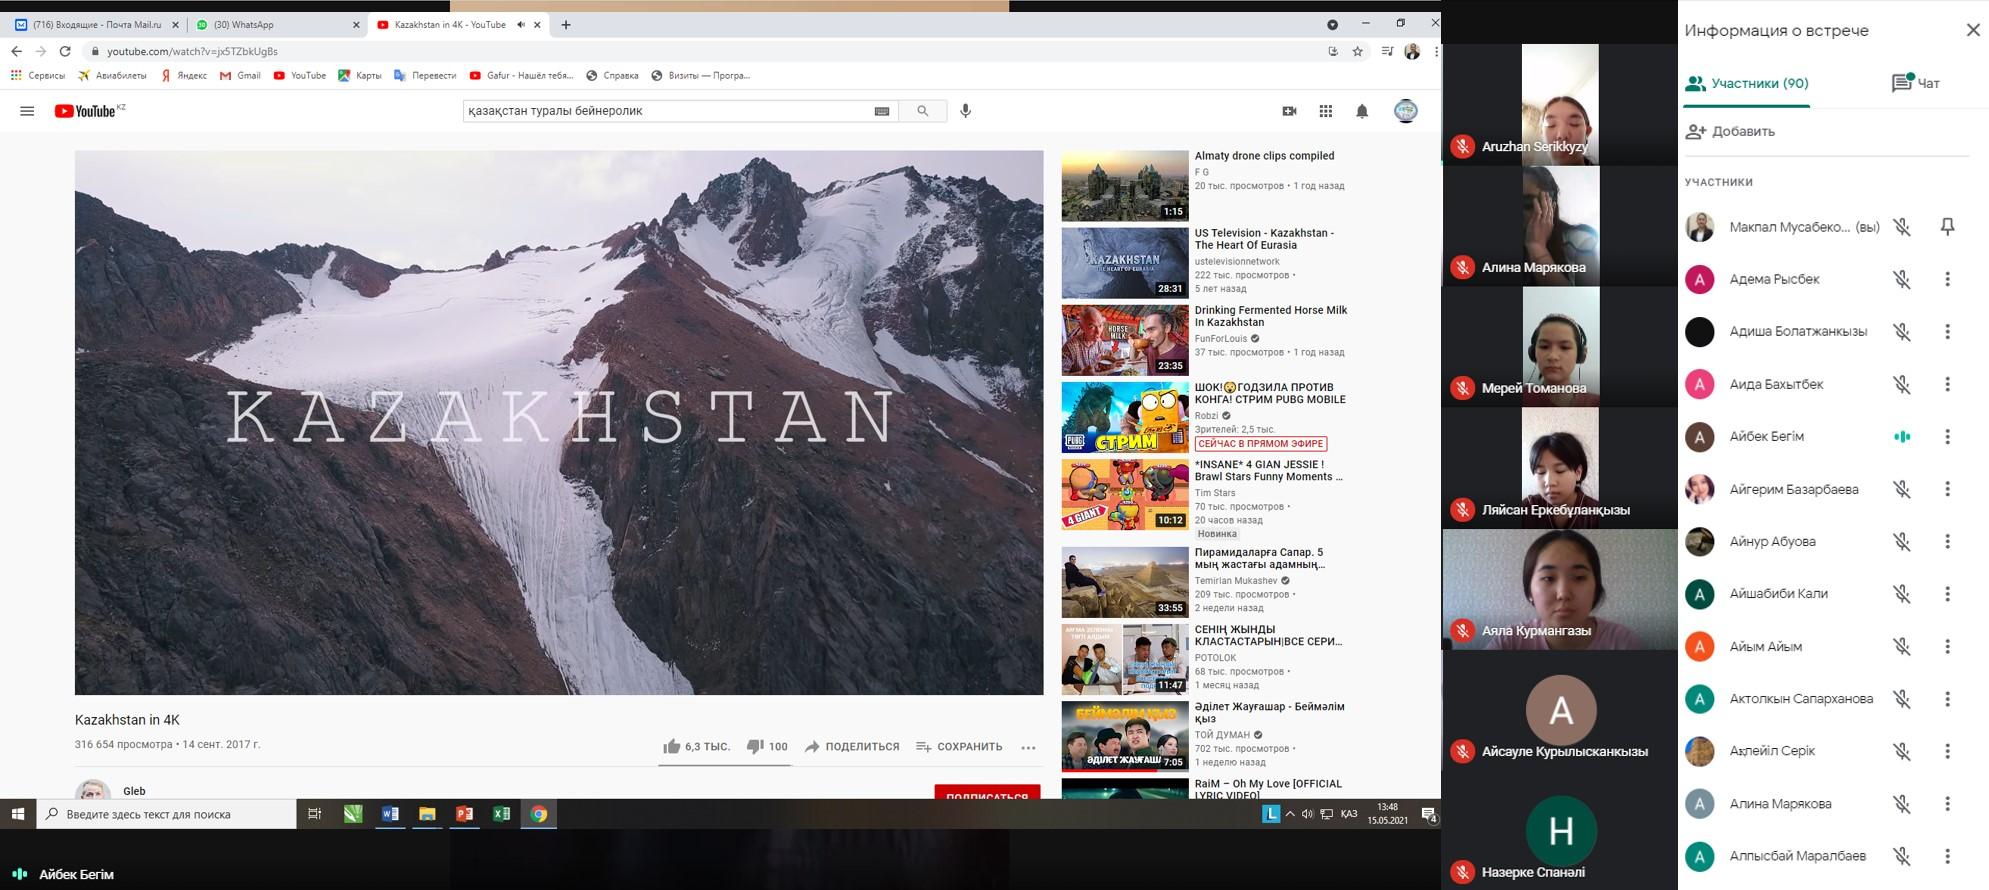
Task: Open more options for Айнур Абуова
Action: 1946,542
